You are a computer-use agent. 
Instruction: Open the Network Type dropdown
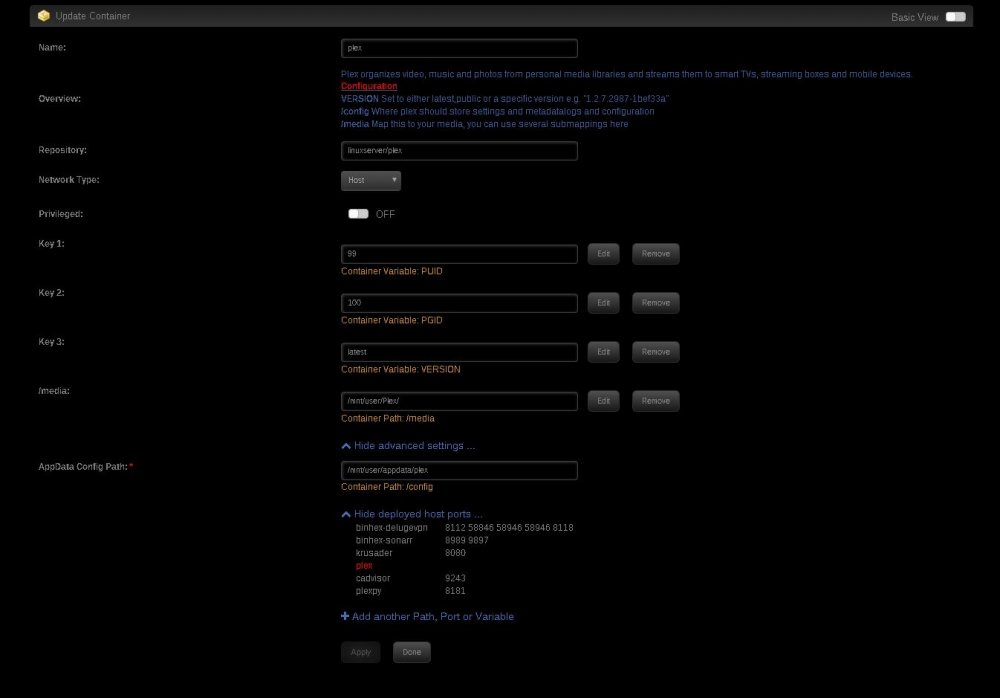point(371,181)
